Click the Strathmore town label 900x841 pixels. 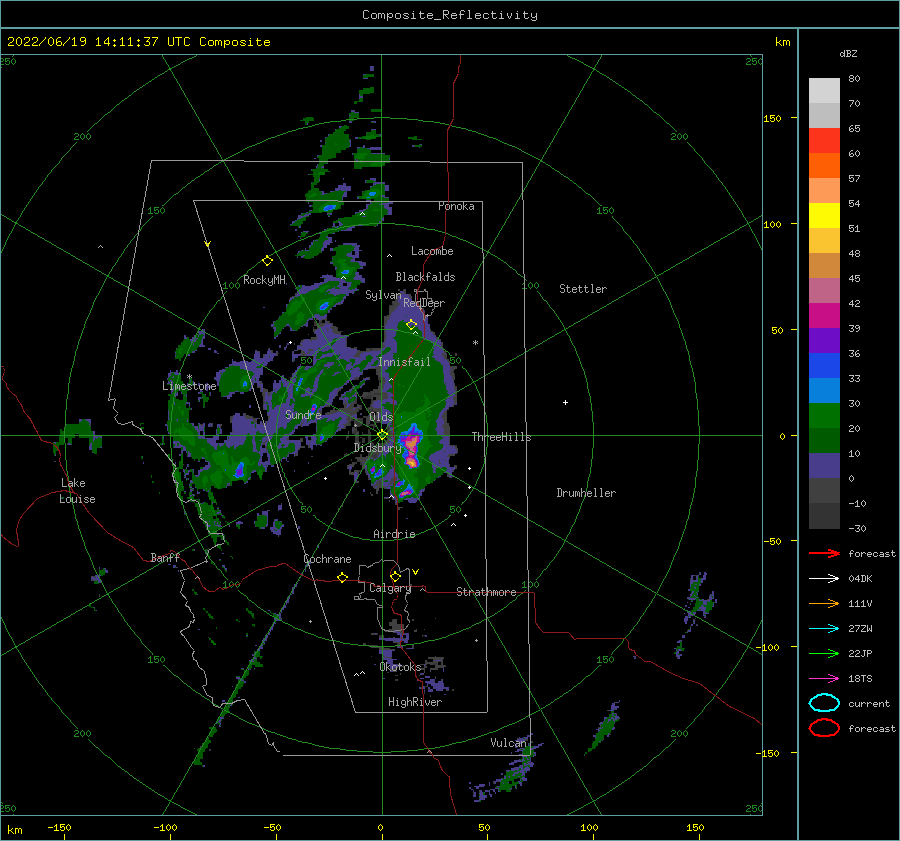coord(486,592)
